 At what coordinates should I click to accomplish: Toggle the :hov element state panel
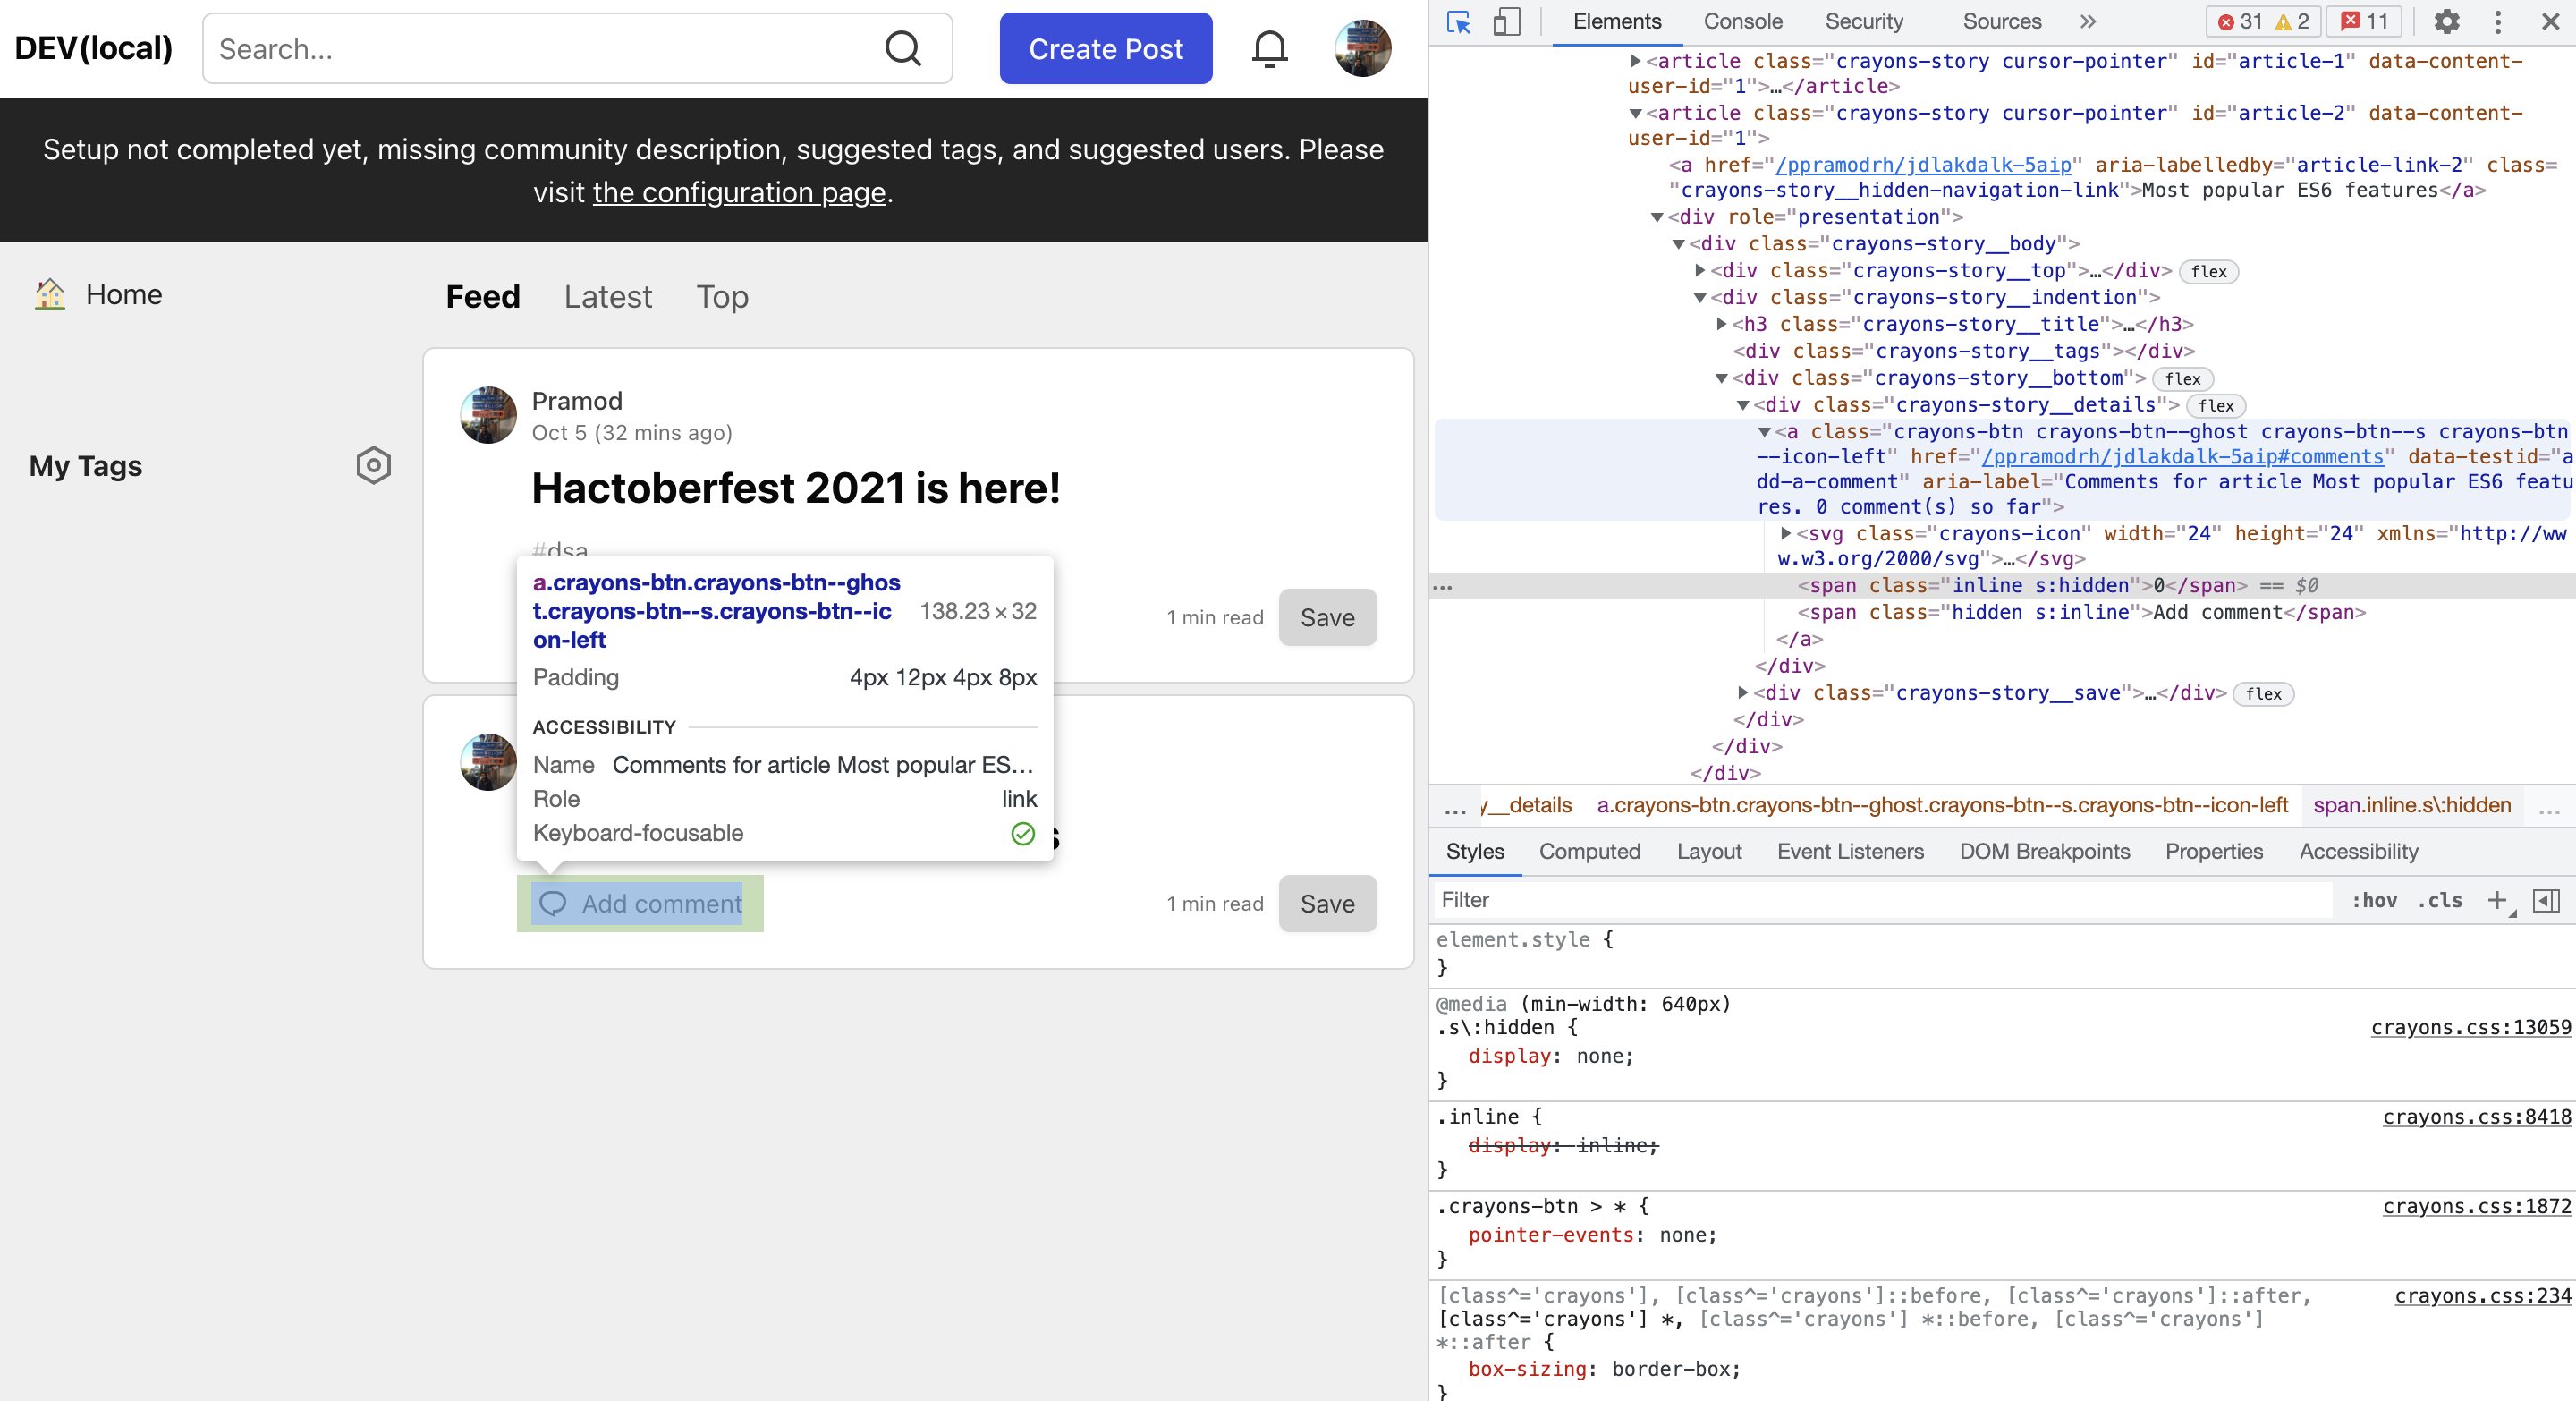click(x=2373, y=900)
